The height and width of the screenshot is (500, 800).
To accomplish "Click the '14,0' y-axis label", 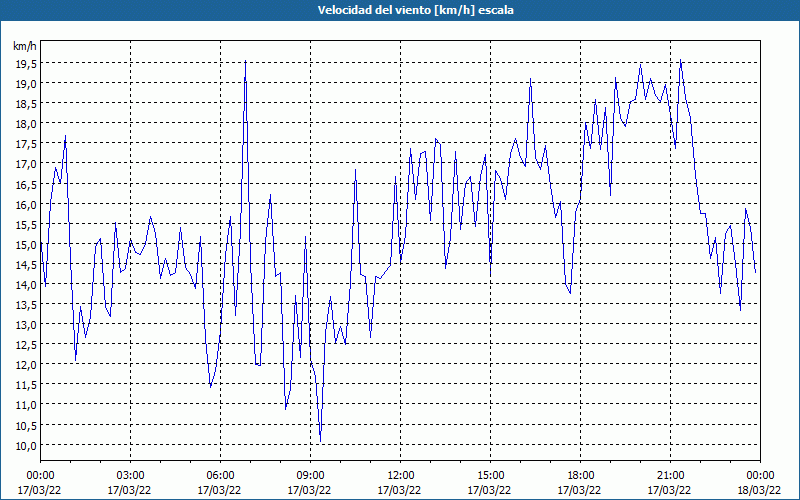I will pyautogui.click(x=25, y=285).
